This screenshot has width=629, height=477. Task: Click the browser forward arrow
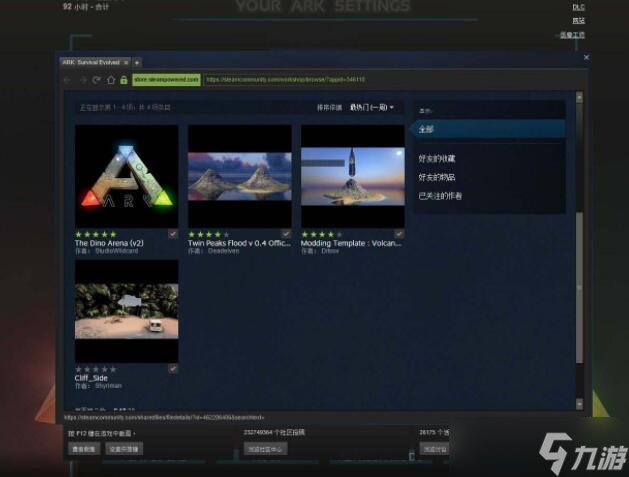point(82,80)
